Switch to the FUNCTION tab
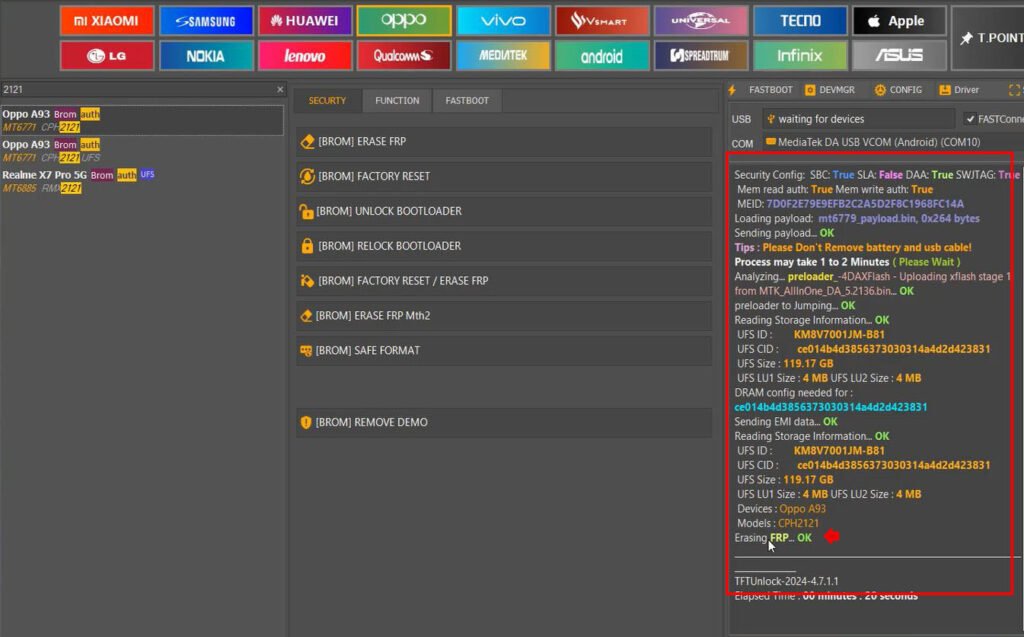Viewport: 1024px width, 637px height. [397, 101]
